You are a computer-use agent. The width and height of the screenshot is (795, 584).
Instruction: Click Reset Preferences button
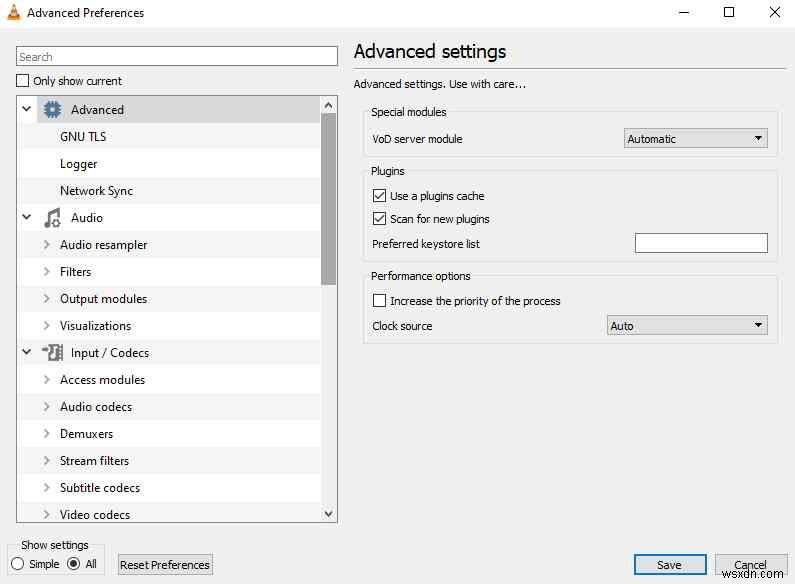165,565
